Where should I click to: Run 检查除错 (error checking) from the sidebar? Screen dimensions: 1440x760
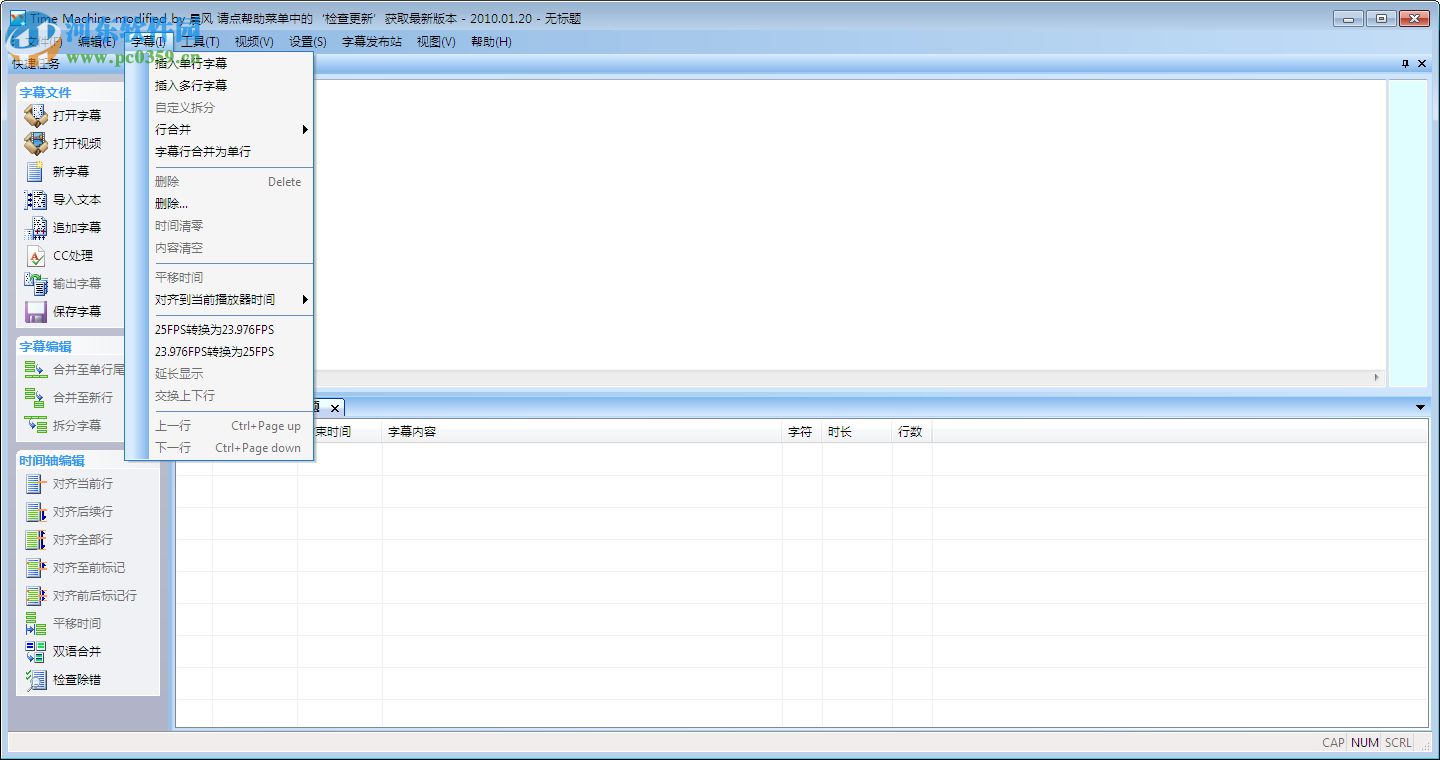(36, 680)
